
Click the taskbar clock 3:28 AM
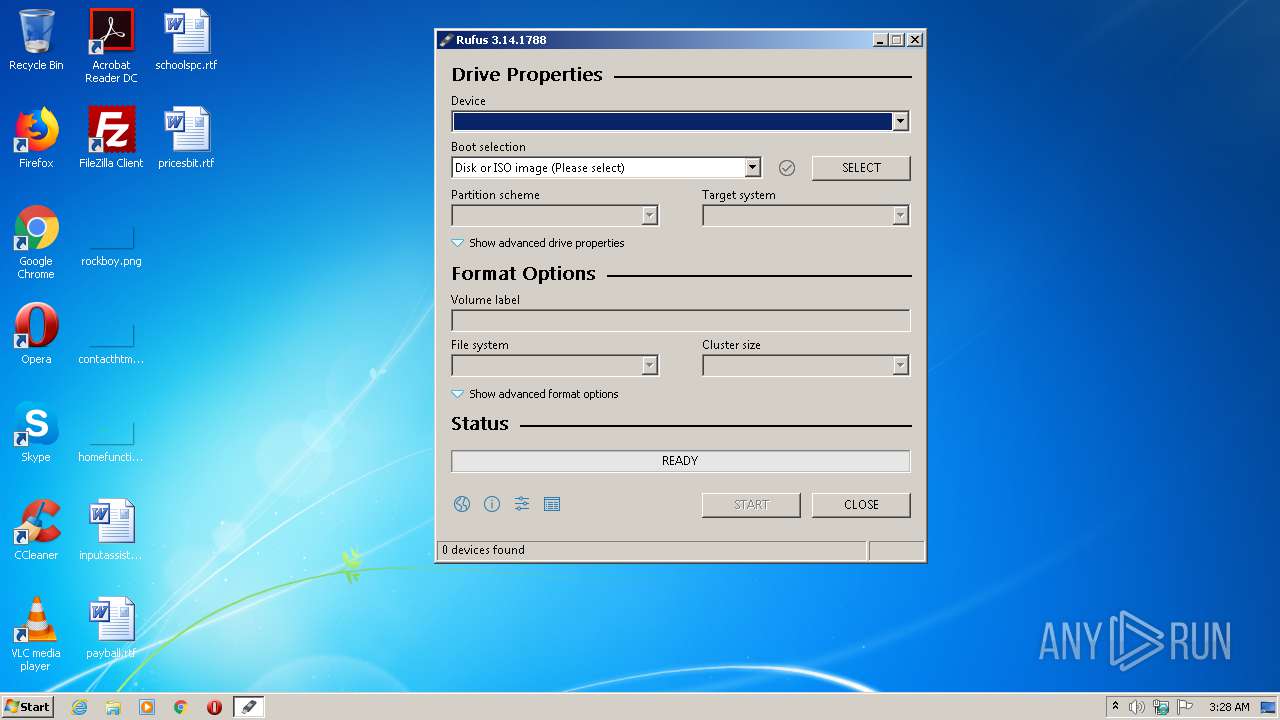pyautogui.click(x=1229, y=707)
